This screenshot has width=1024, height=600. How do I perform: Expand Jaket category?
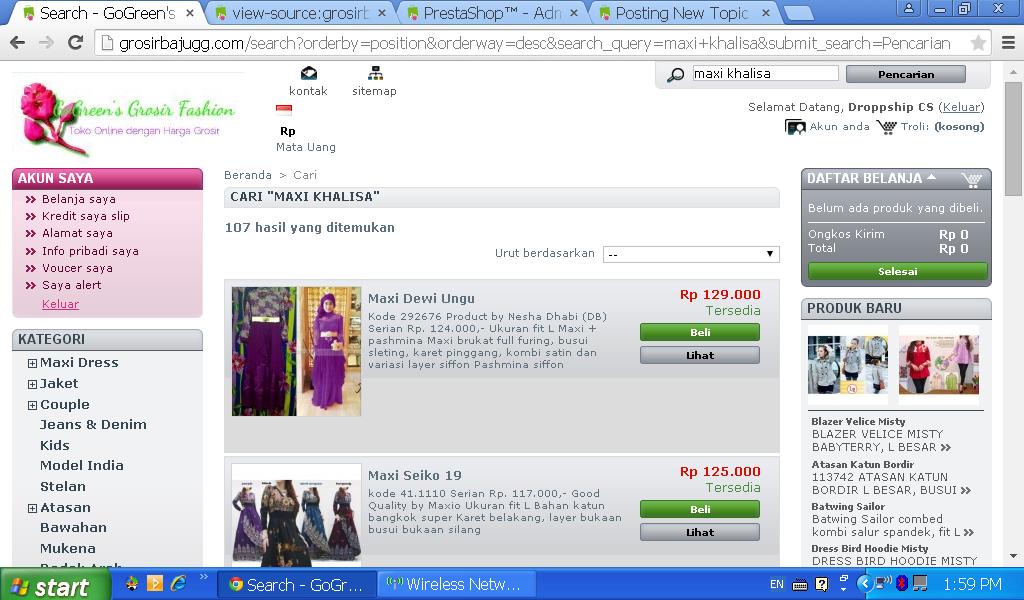(x=32, y=385)
